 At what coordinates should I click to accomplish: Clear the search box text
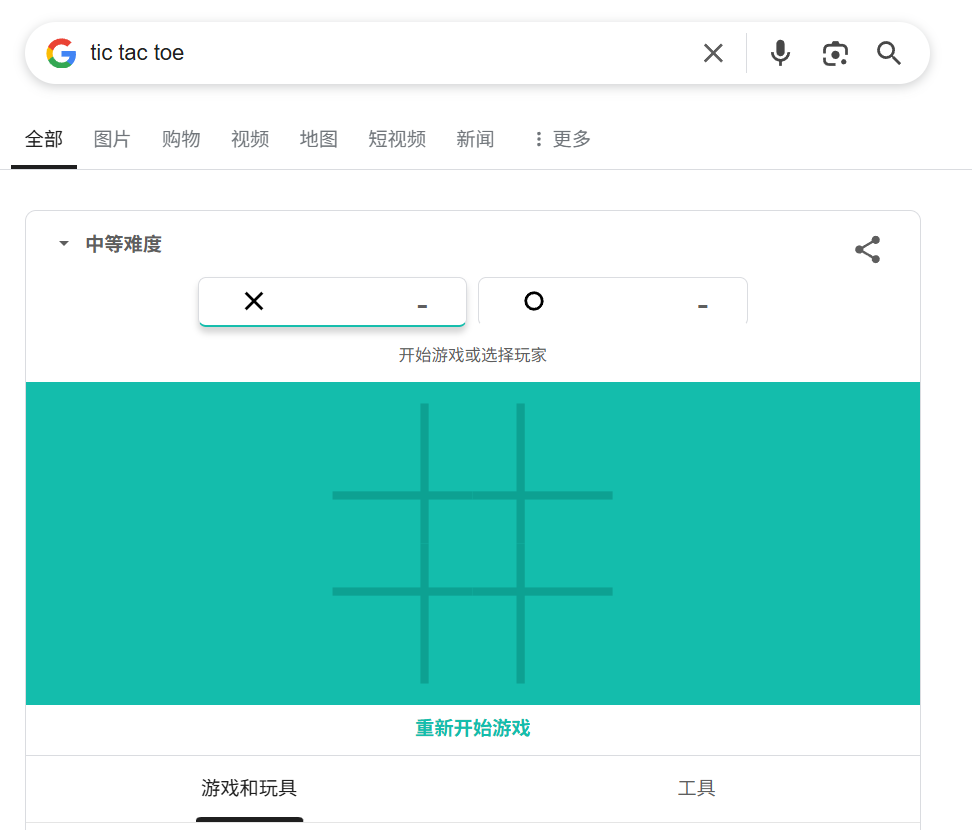tap(713, 53)
